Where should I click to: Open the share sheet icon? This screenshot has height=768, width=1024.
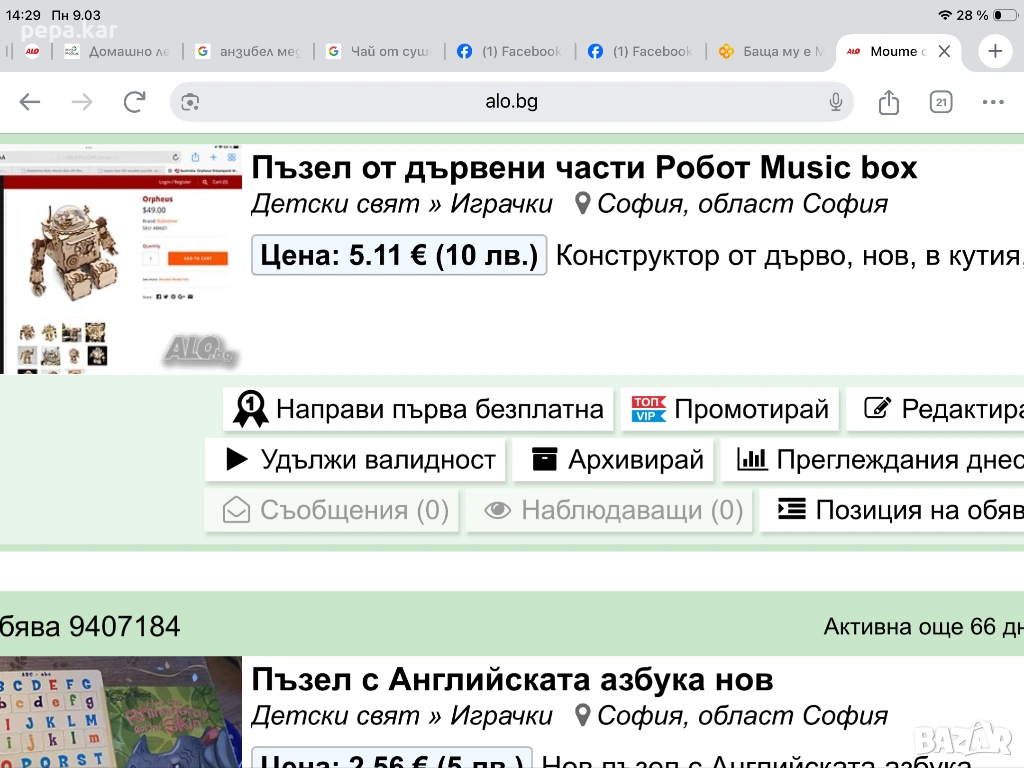889,102
